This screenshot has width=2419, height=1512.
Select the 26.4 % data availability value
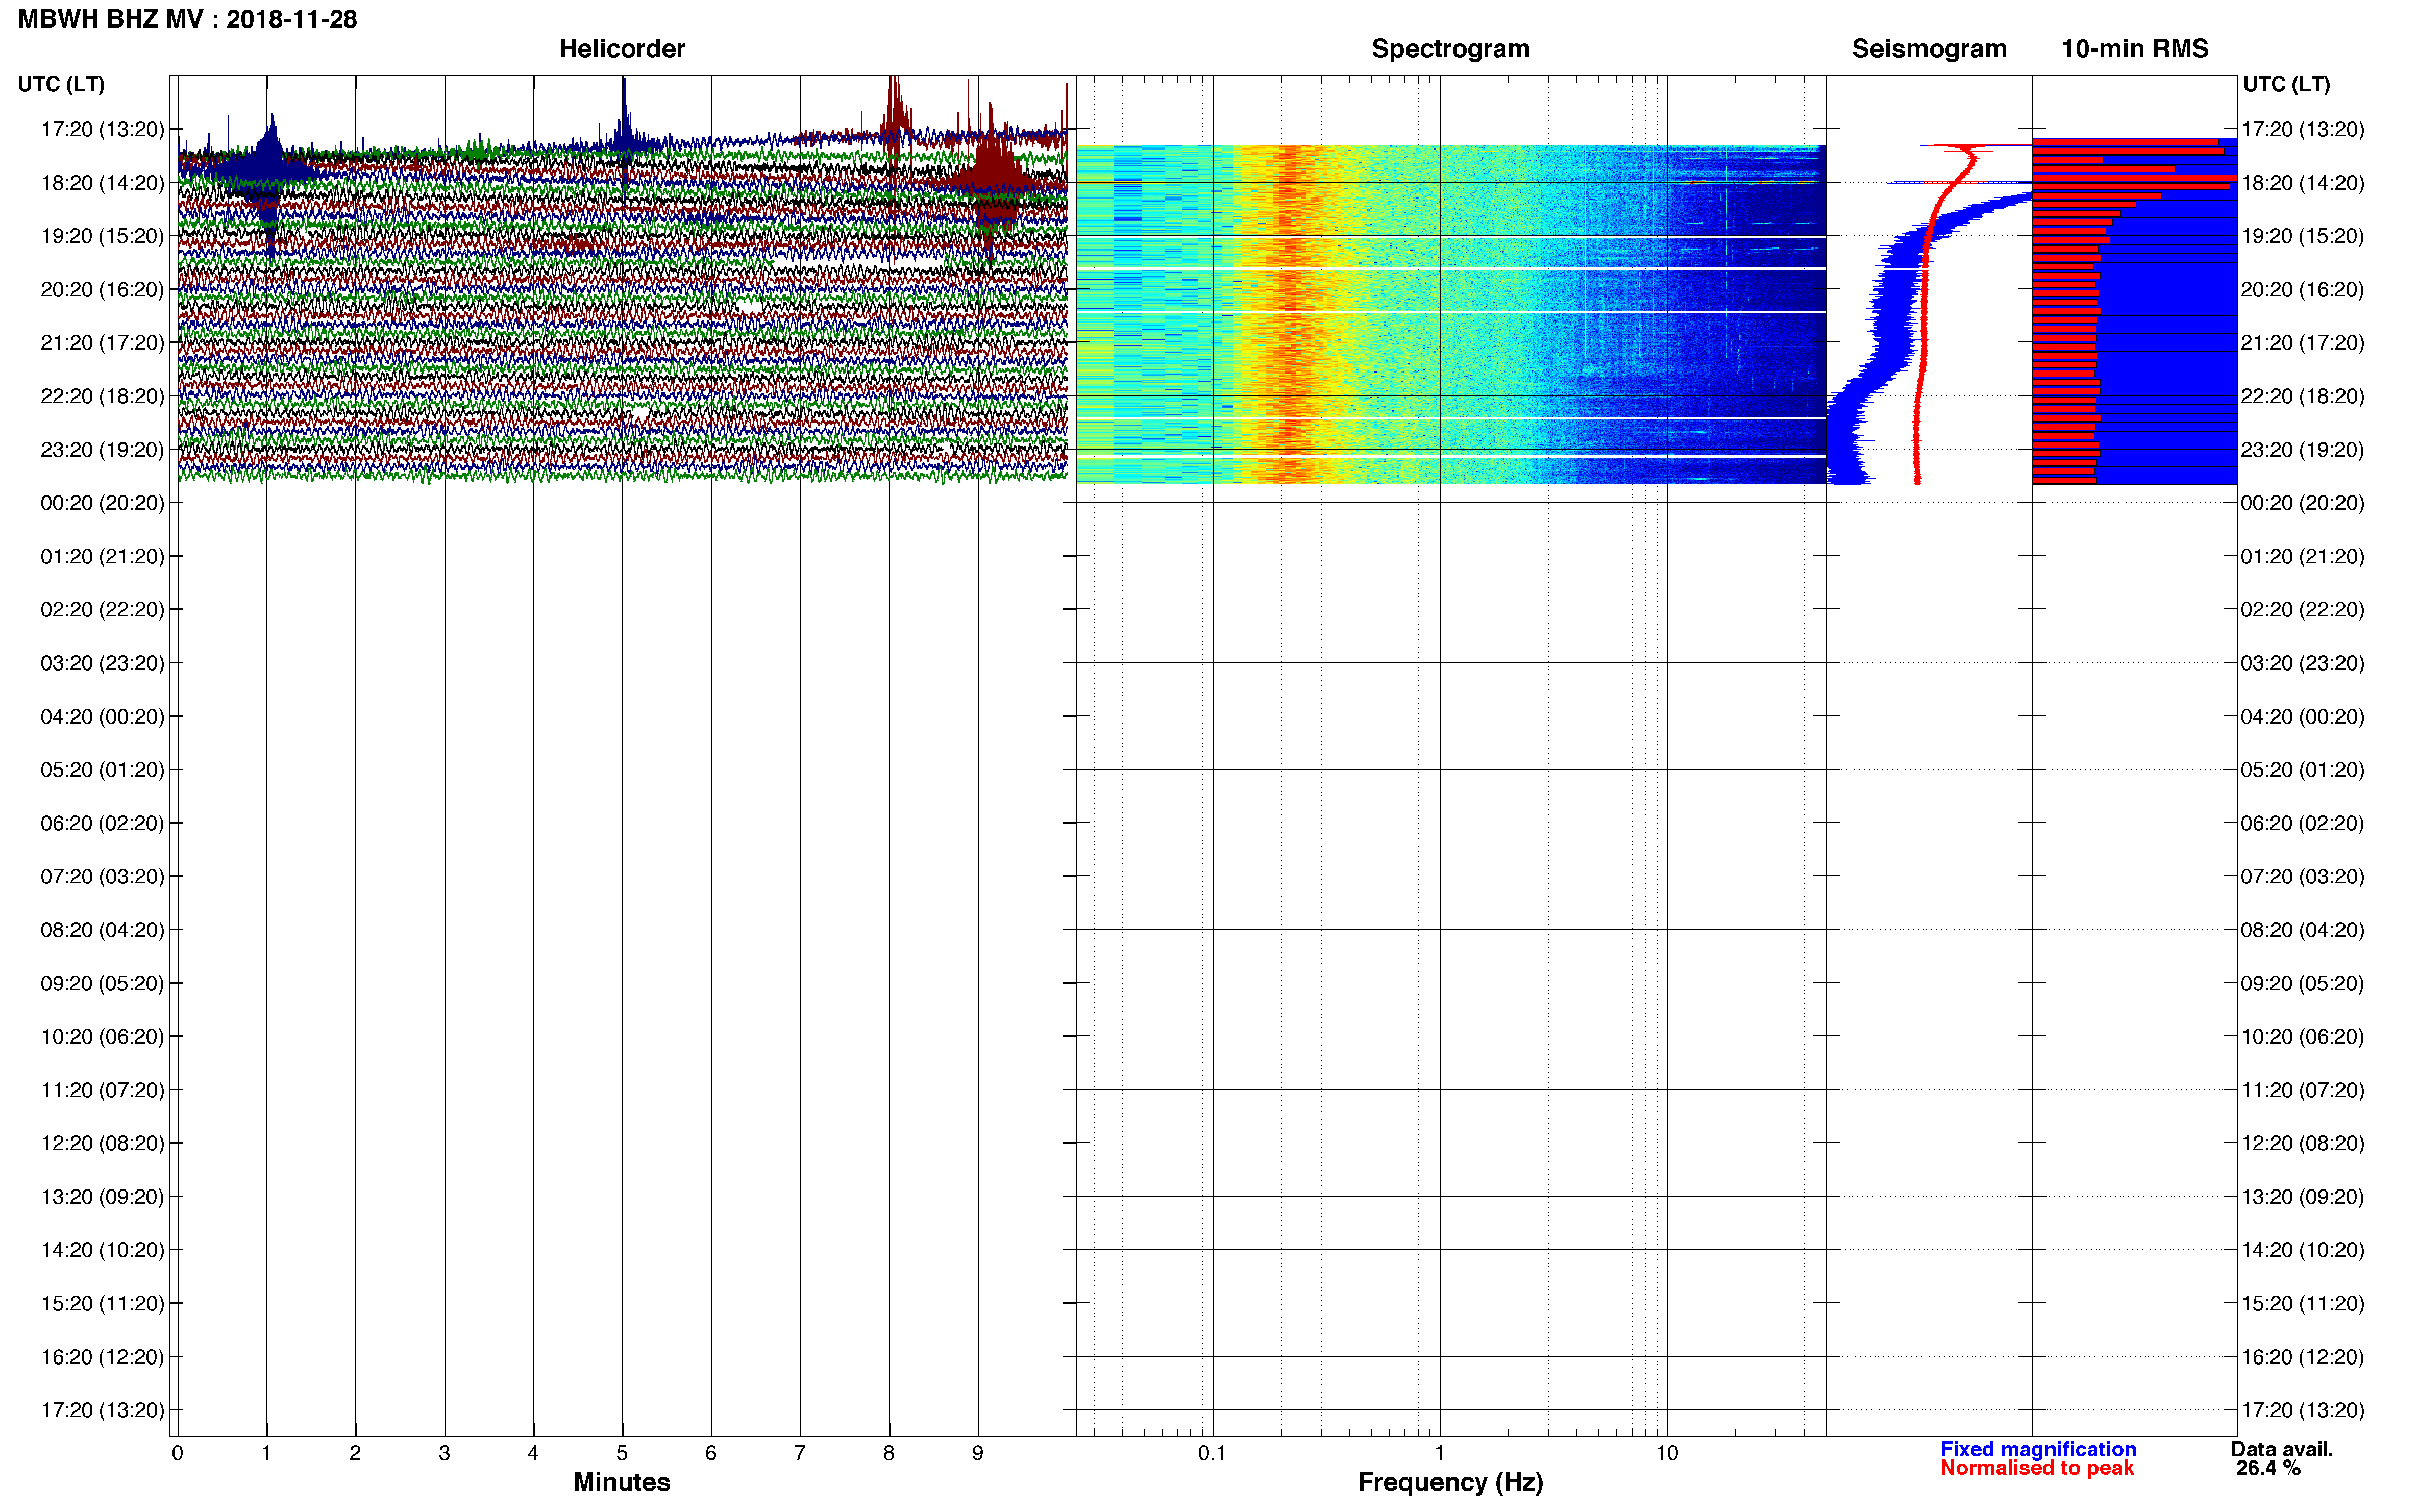click(x=2269, y=1468)
